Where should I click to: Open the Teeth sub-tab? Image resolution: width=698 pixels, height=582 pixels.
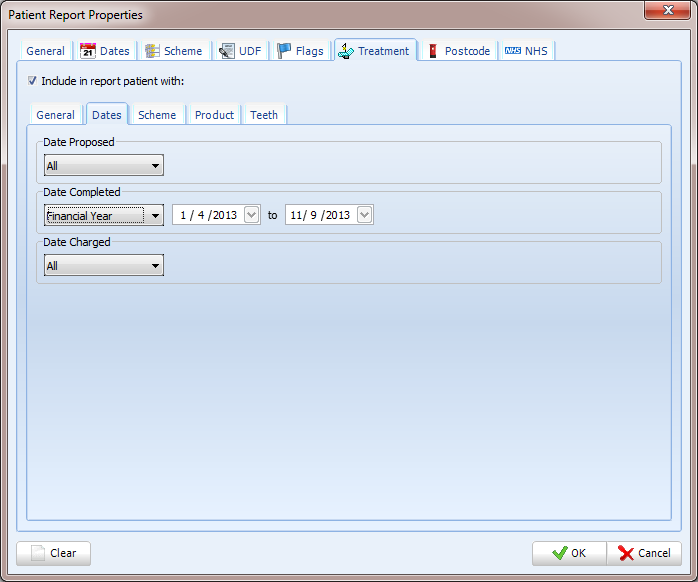pyautogui.click(x=264, y=115)
